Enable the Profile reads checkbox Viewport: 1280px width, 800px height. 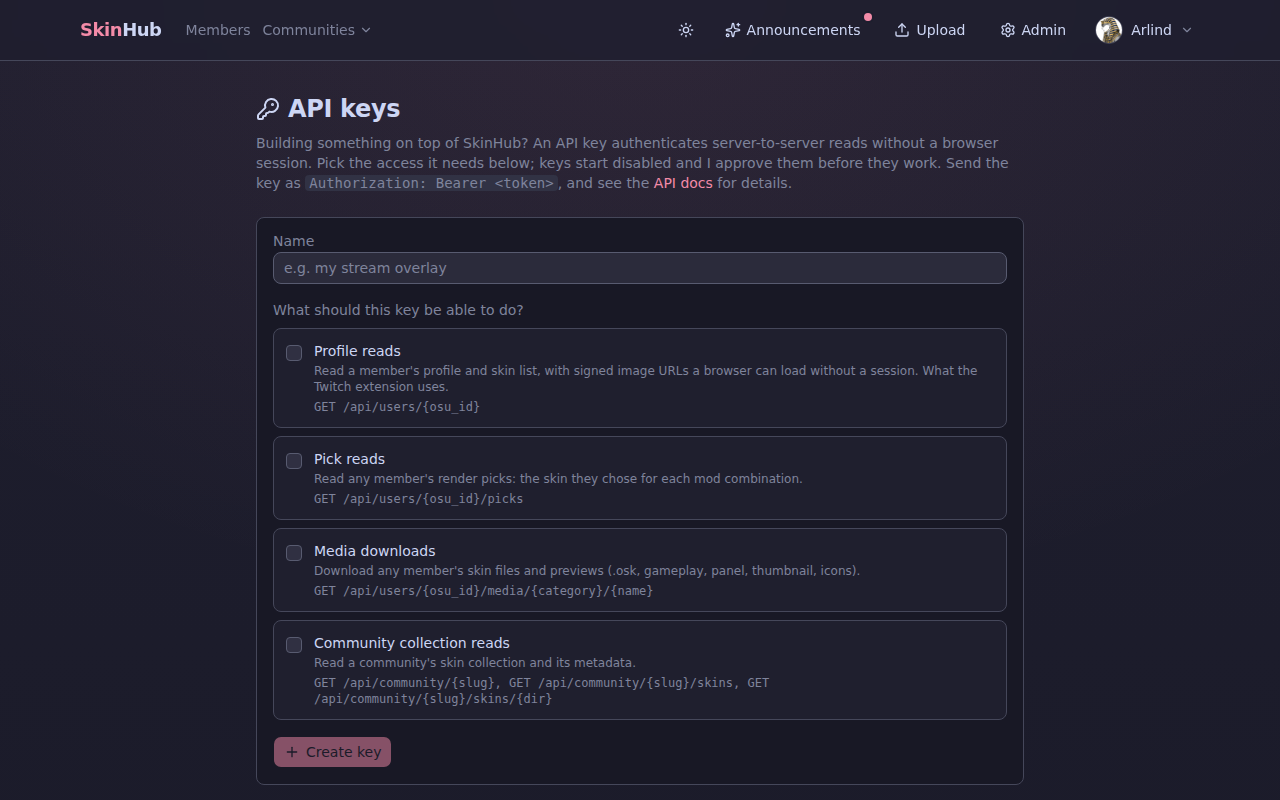294,353
